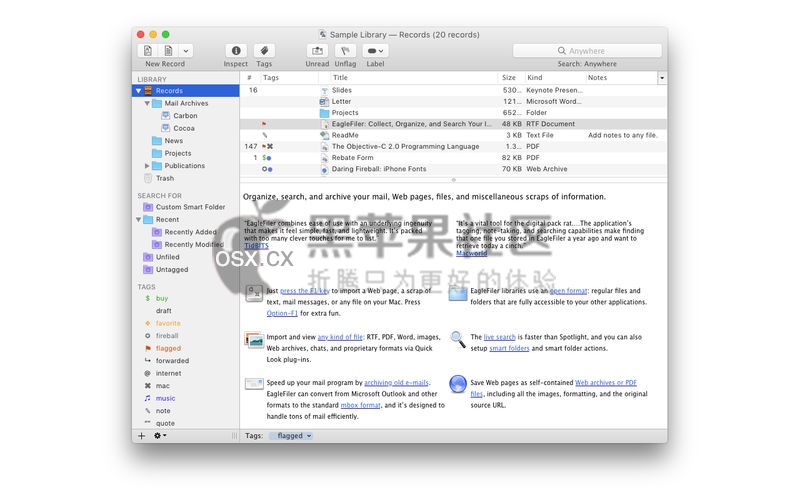Select the buy tag
The width and height of the screenshot is (800, 500).
(161, 298)
